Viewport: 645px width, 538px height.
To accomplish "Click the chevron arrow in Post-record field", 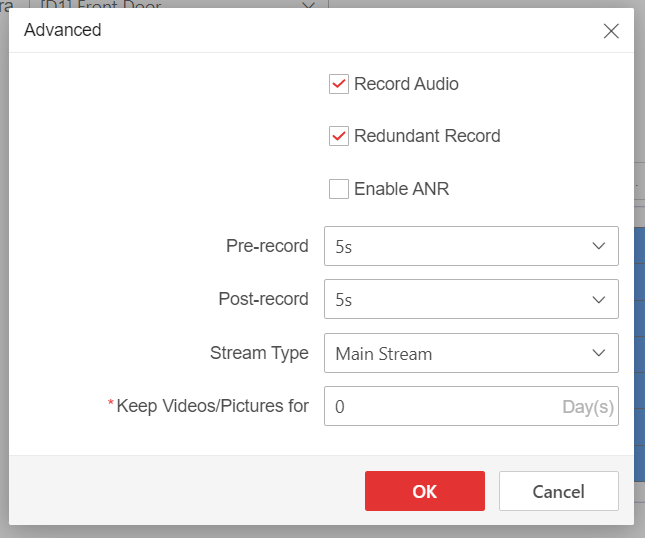I will [599, 299].
